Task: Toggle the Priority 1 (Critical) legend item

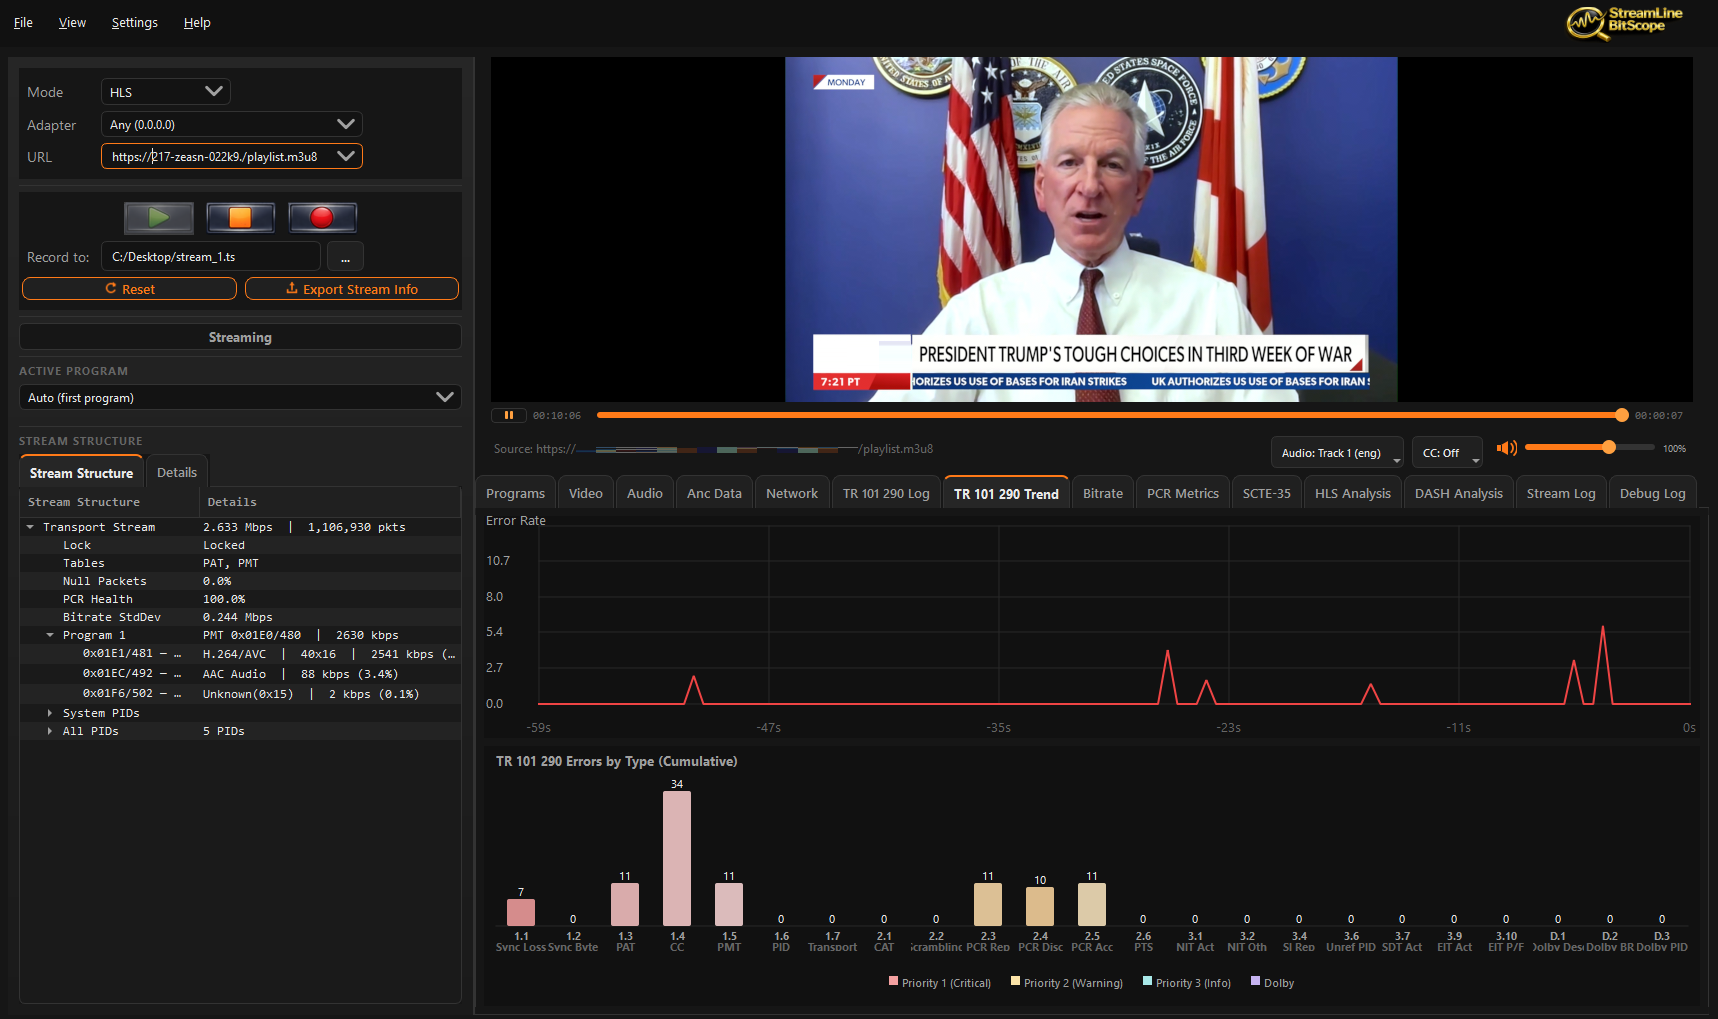Action: [x=939, y=983]
